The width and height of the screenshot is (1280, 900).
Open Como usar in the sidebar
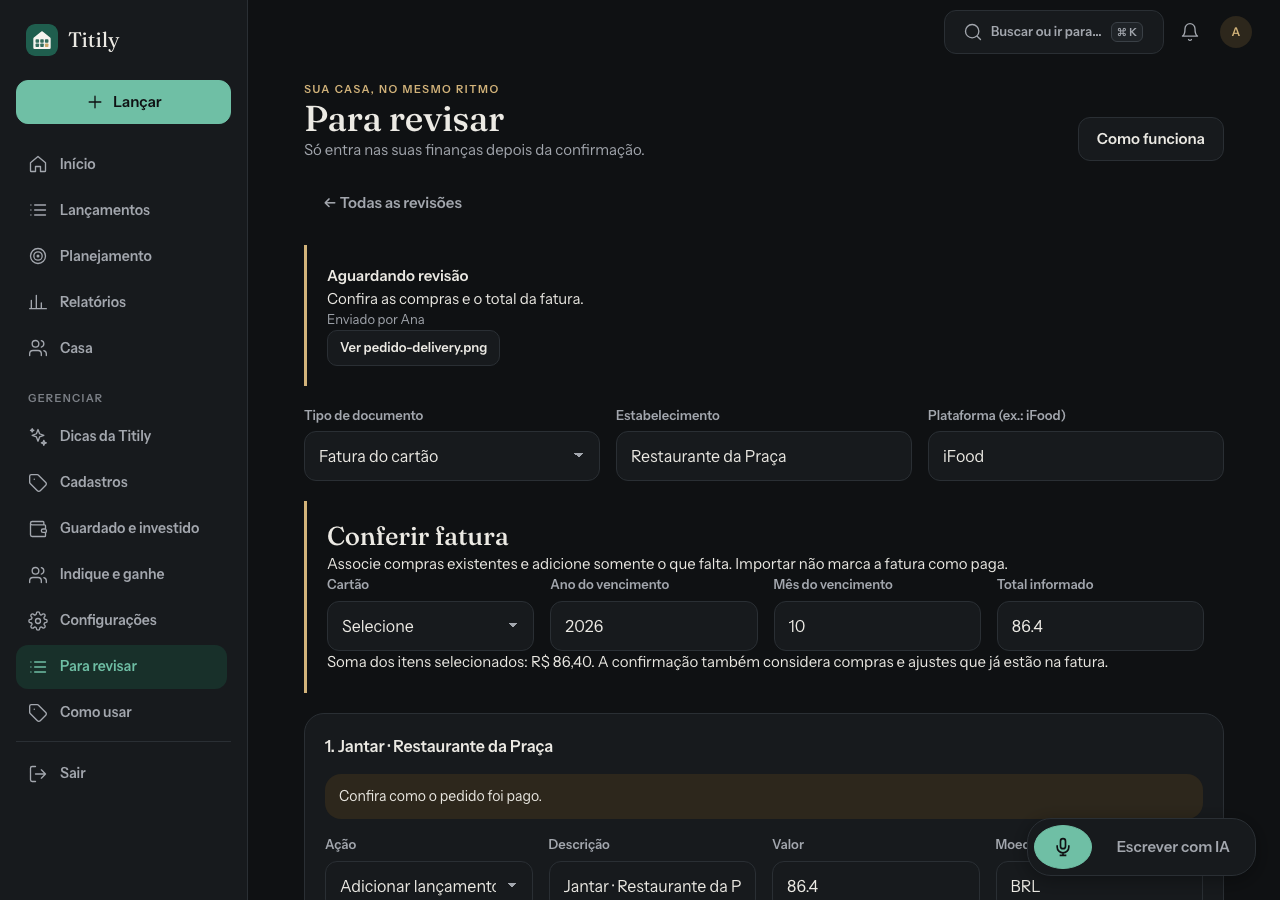pyautogui.click(x=123, y=712)
